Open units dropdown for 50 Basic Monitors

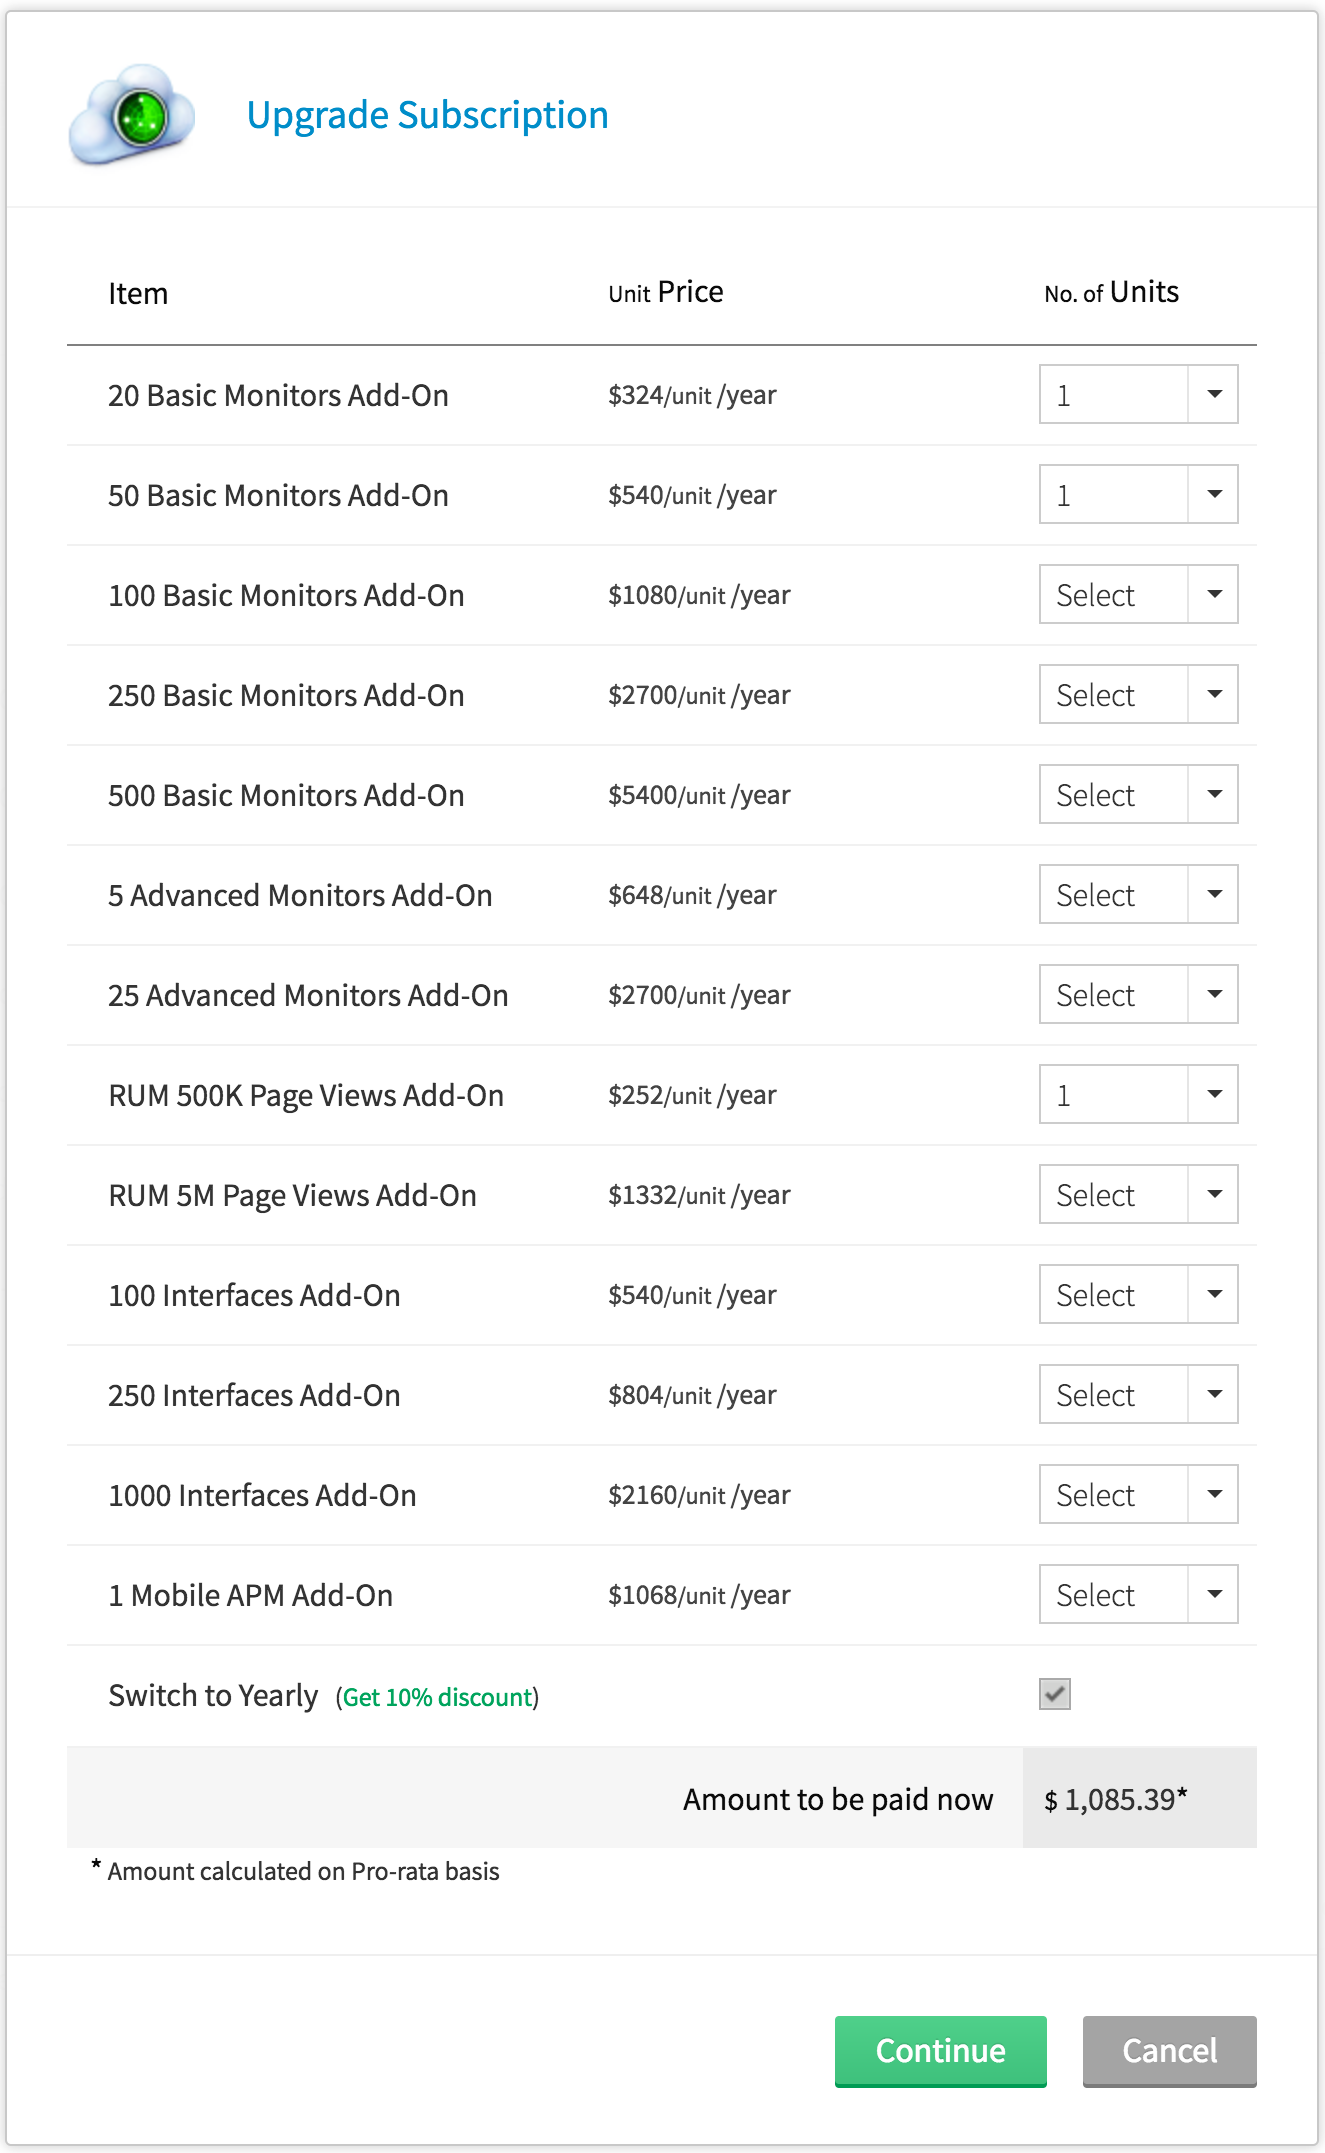(x=1138, y=495)
